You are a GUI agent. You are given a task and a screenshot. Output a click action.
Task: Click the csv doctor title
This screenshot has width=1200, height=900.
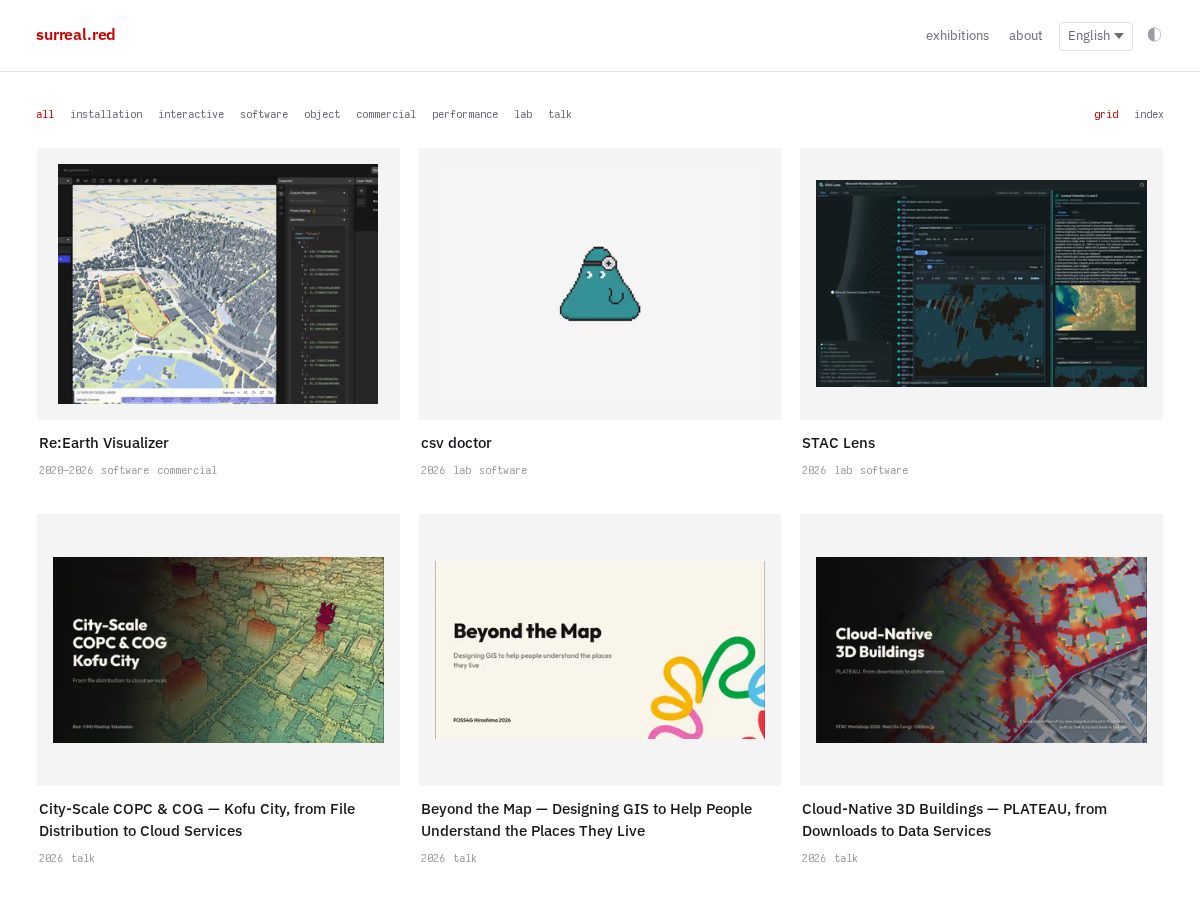[456, 443]
